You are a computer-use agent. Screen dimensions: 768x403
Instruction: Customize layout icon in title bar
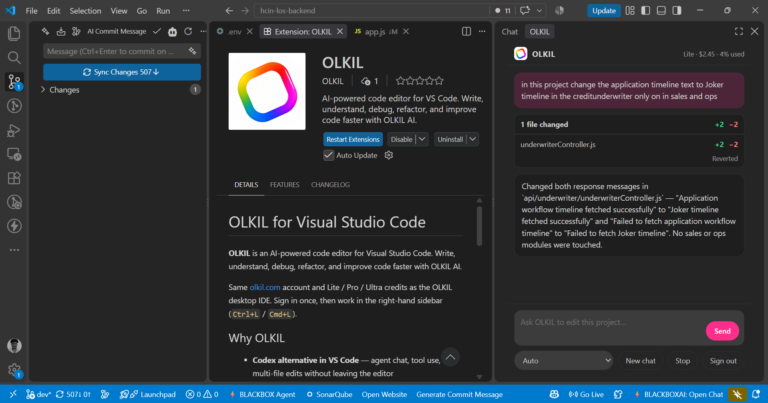click(x=630, y=10)
